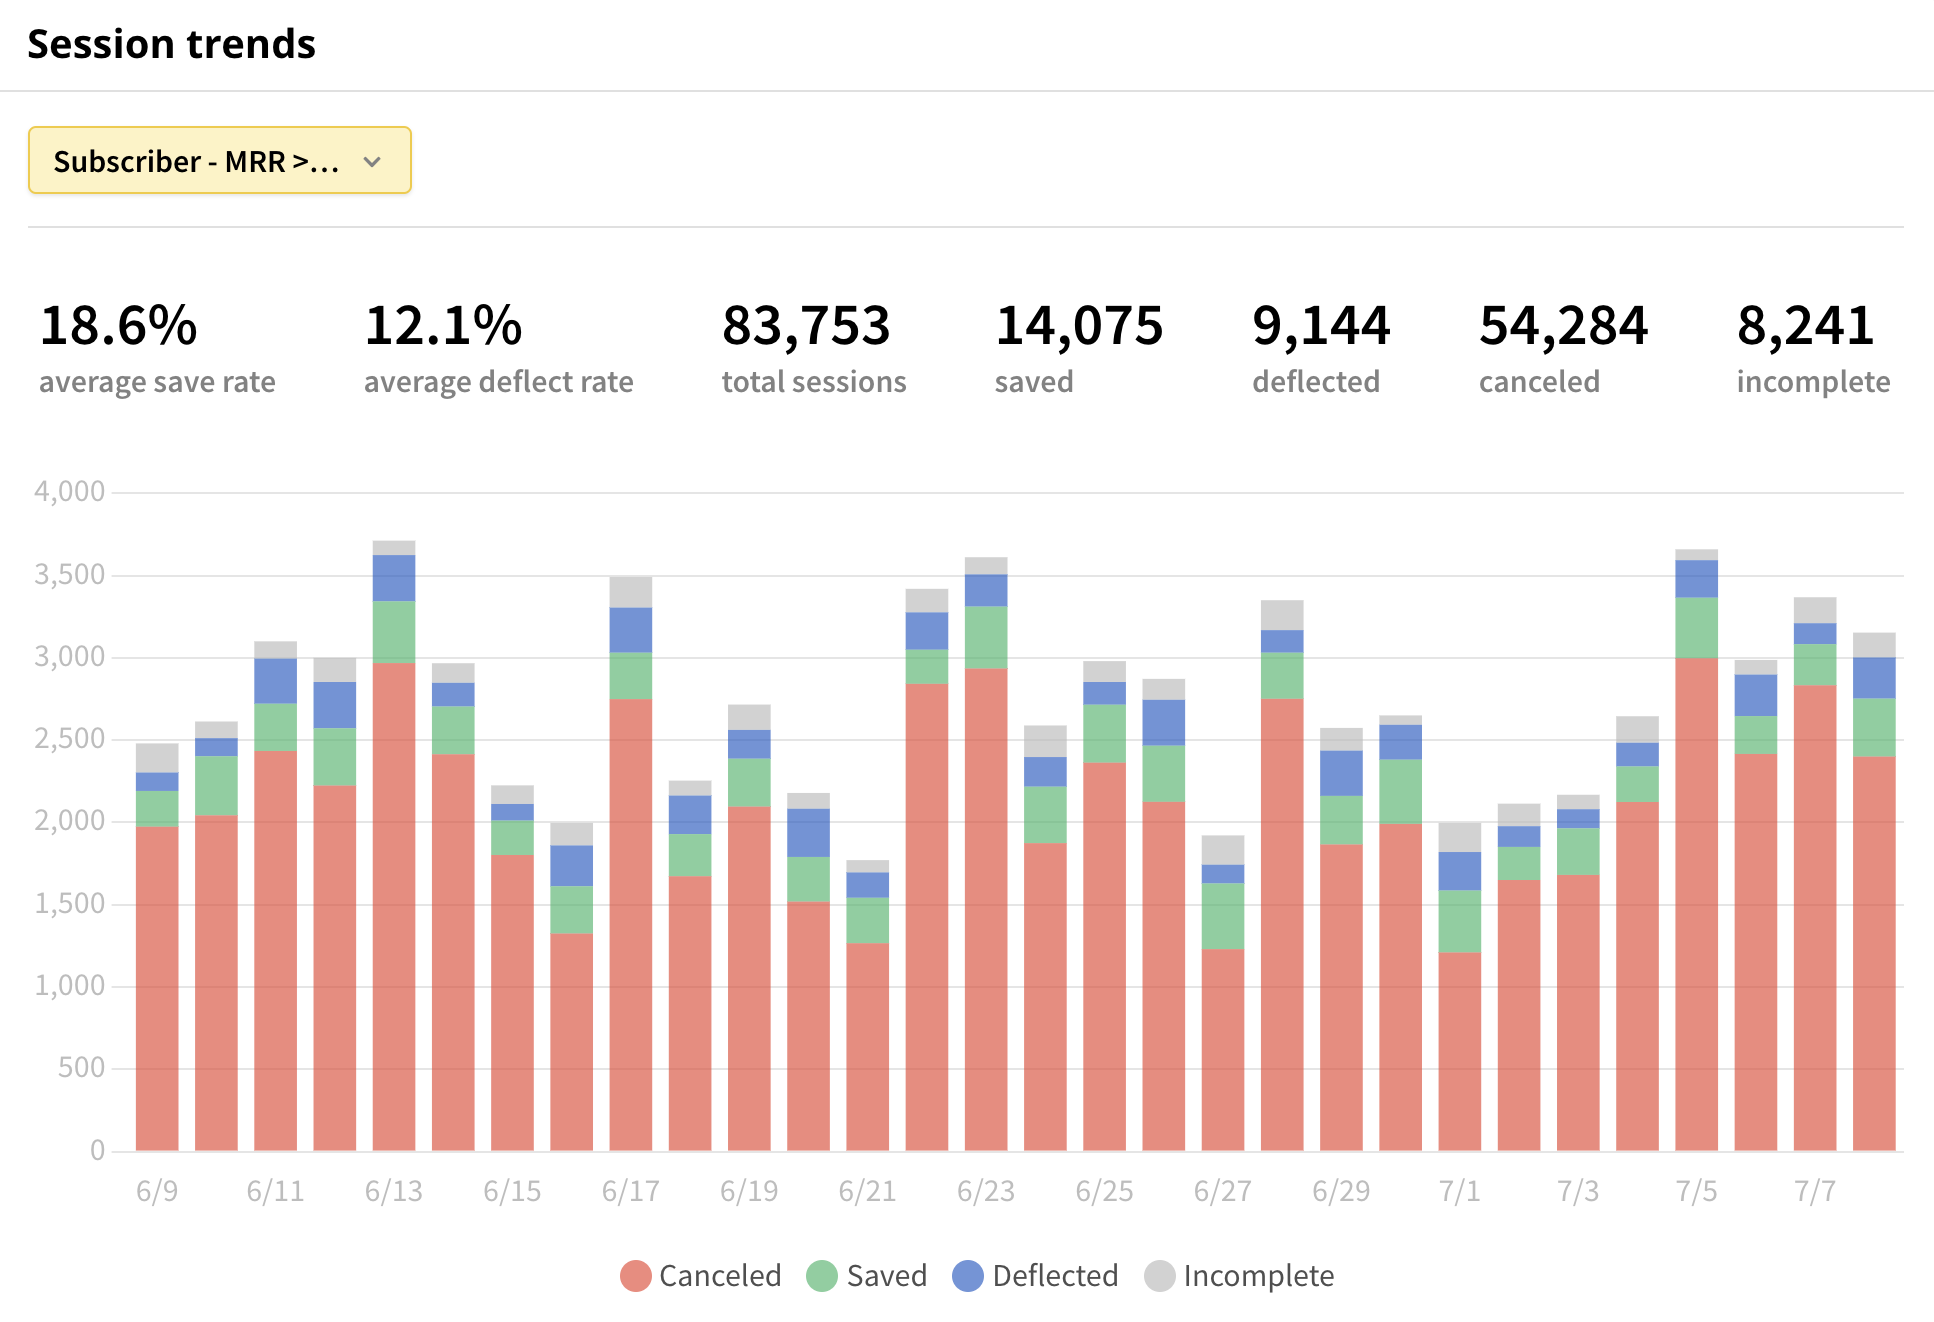Toggle the Incomplete legend entry
Image resolution: width=1934 pixels, height=1322 pixels.
1257,1276
